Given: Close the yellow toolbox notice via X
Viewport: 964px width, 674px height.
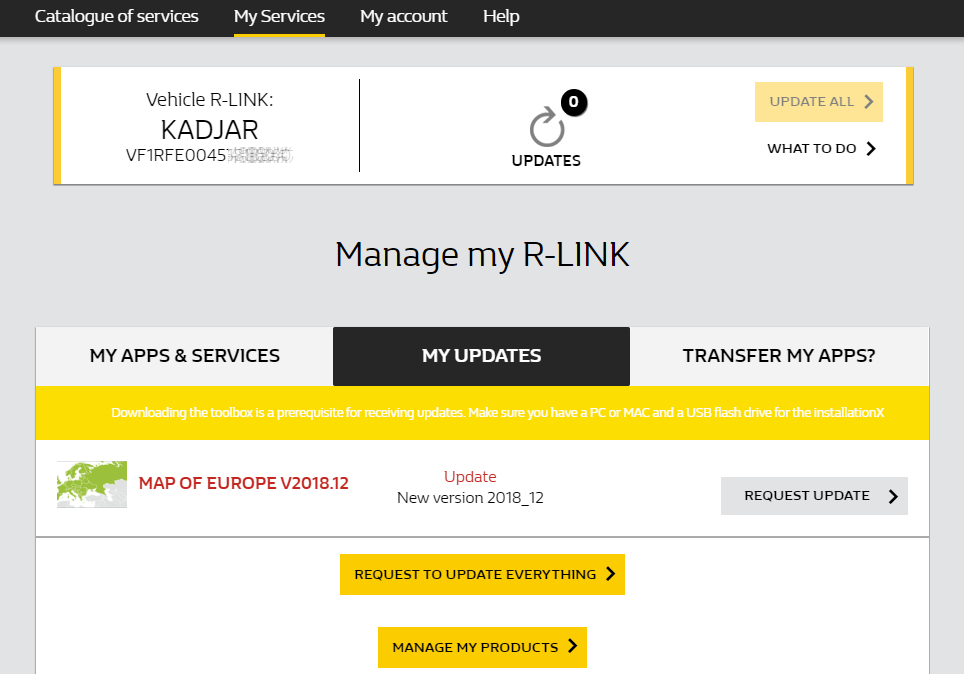Looking at the screenshot, I should tap(879, 413).
